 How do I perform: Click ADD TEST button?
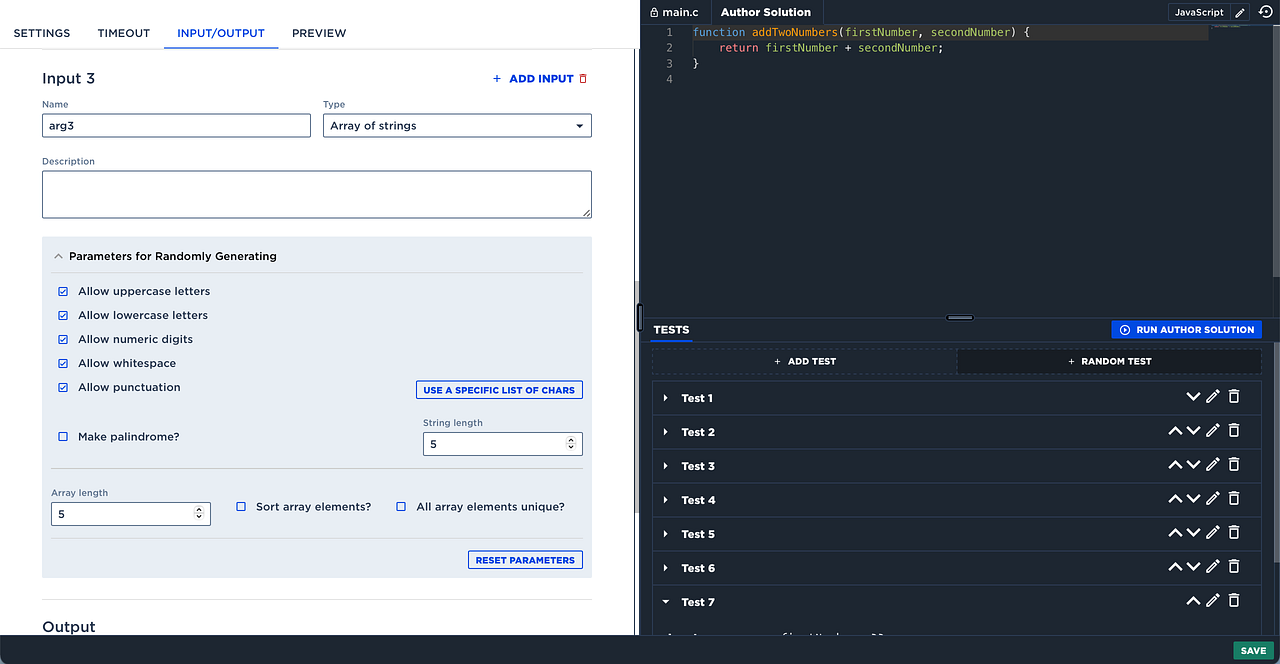click(x=805, y=361)
